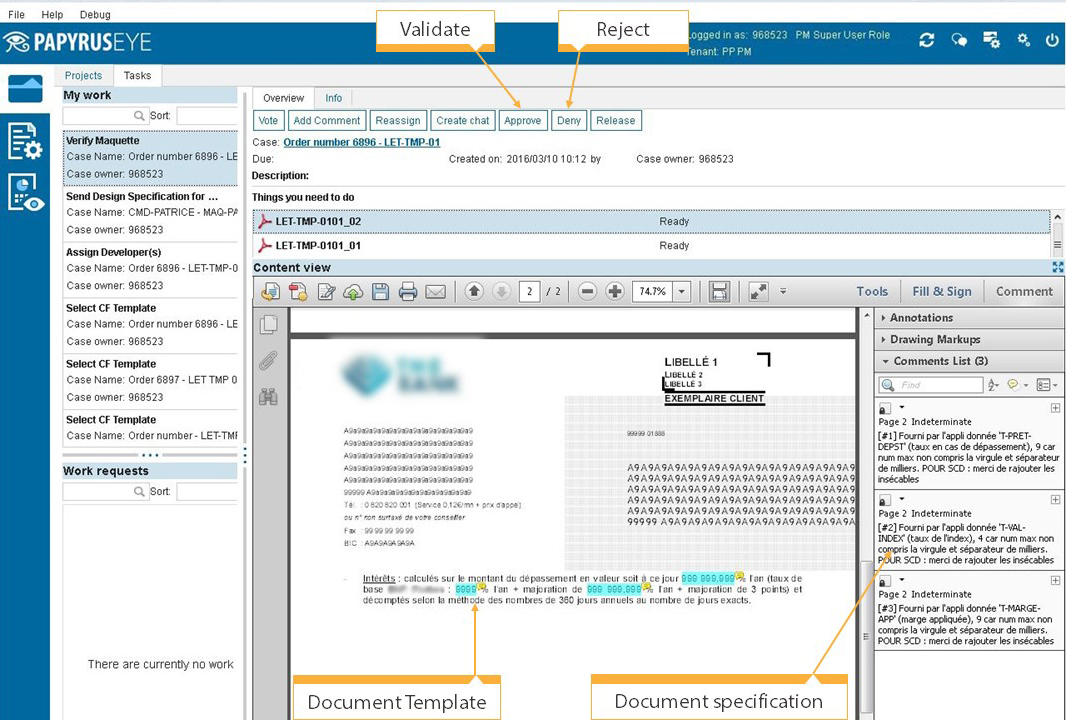This screenshot has height=720, width=1066.
Task: Expand the first comment with plus box
Action: [x=1055, y=408]
